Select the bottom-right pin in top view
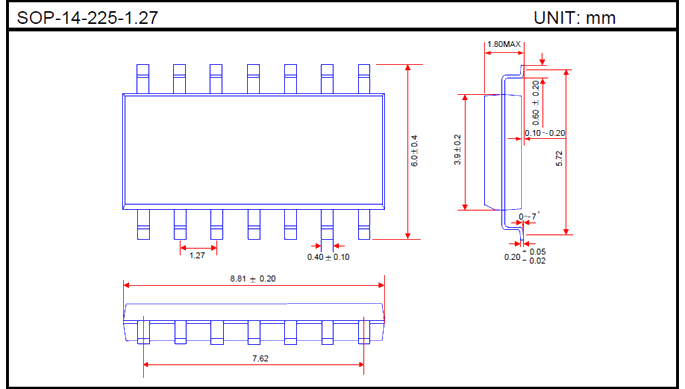This screenshot has width=685, height=389. pos(364,224)
